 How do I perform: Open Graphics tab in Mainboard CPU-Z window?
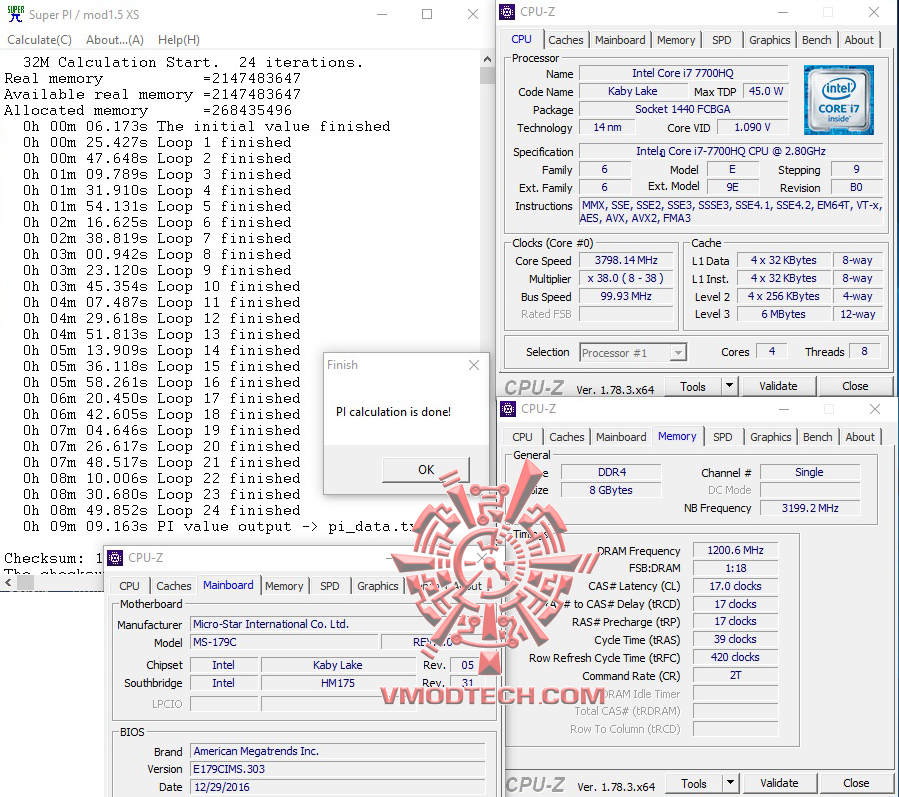377,586
